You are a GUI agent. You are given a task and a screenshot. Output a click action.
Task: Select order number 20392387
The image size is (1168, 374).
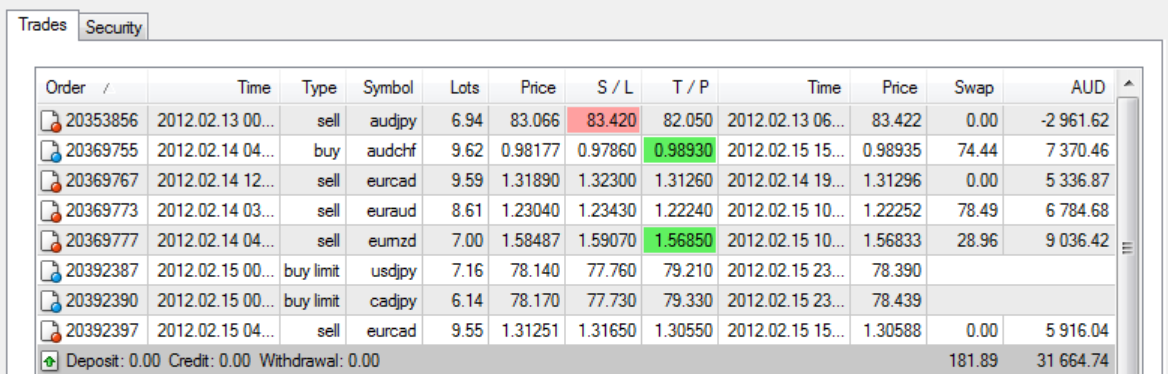point(102,270)
